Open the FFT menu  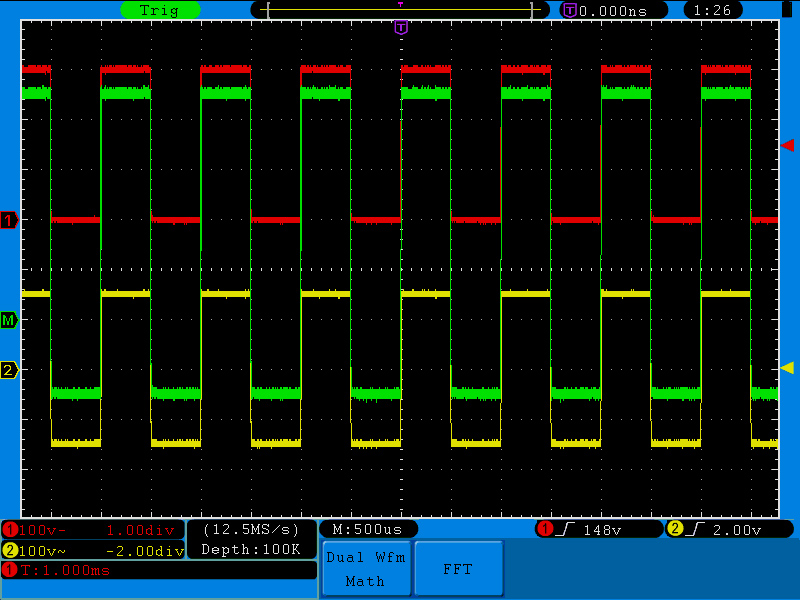[458, 569]
